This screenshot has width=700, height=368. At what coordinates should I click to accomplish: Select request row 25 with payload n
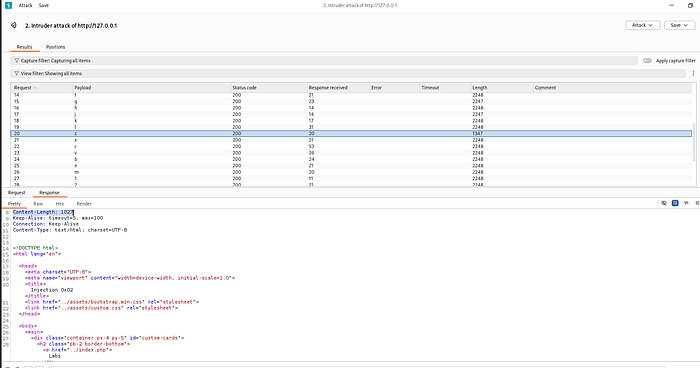click(351, 166)
